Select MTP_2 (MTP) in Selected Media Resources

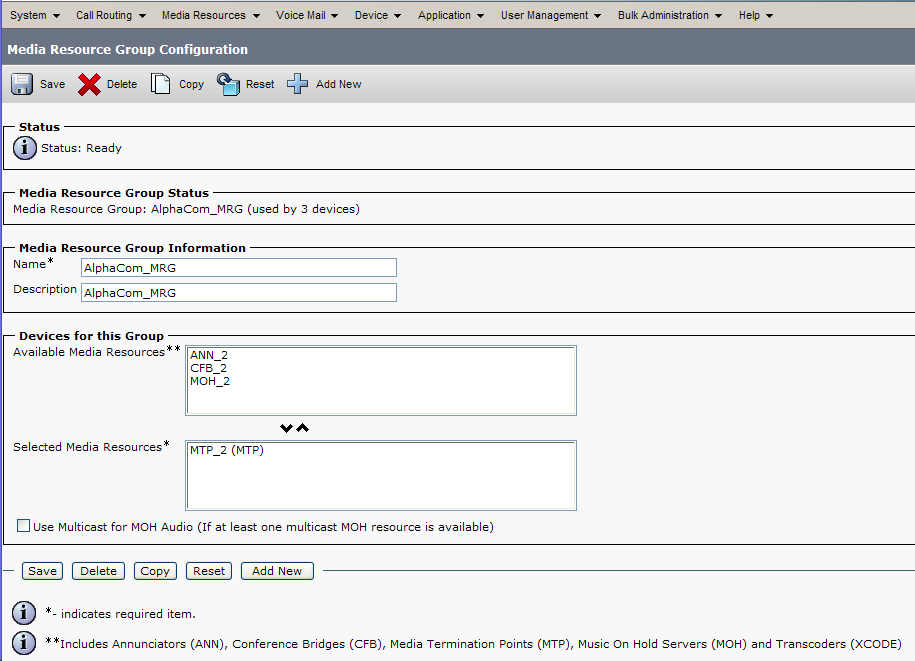click(x=227, y=451)
